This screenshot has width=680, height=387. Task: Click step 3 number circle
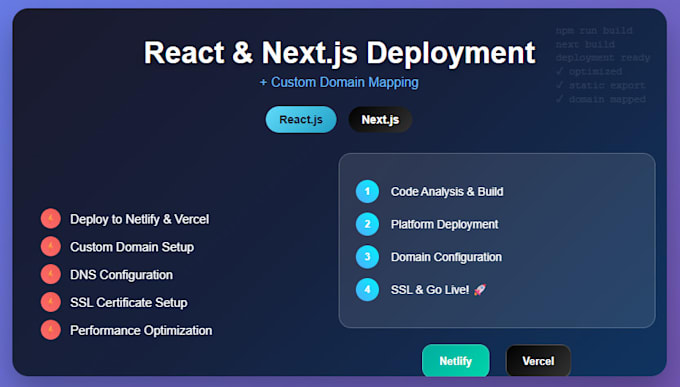367,257
